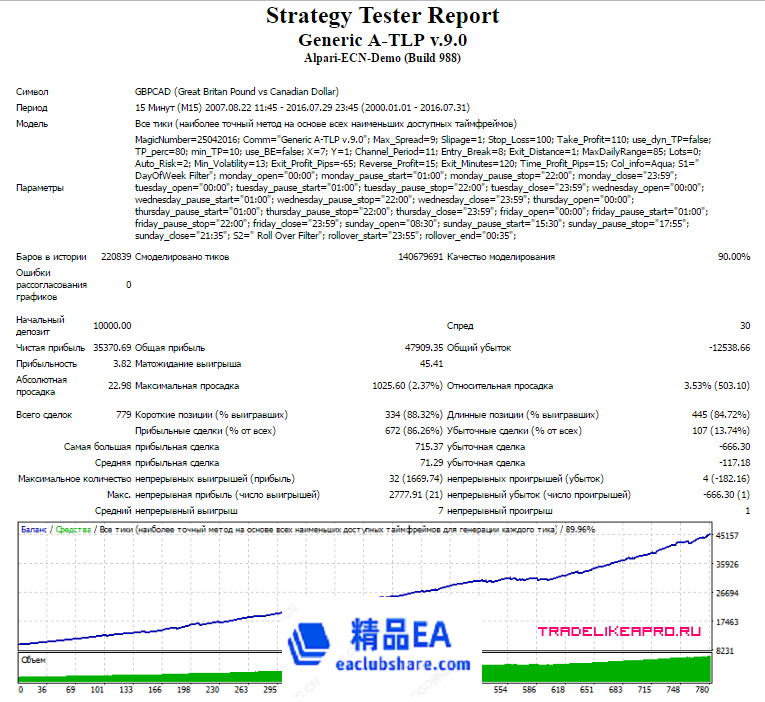
Task: Click the Символ label
Action: (x=32, y=92)
